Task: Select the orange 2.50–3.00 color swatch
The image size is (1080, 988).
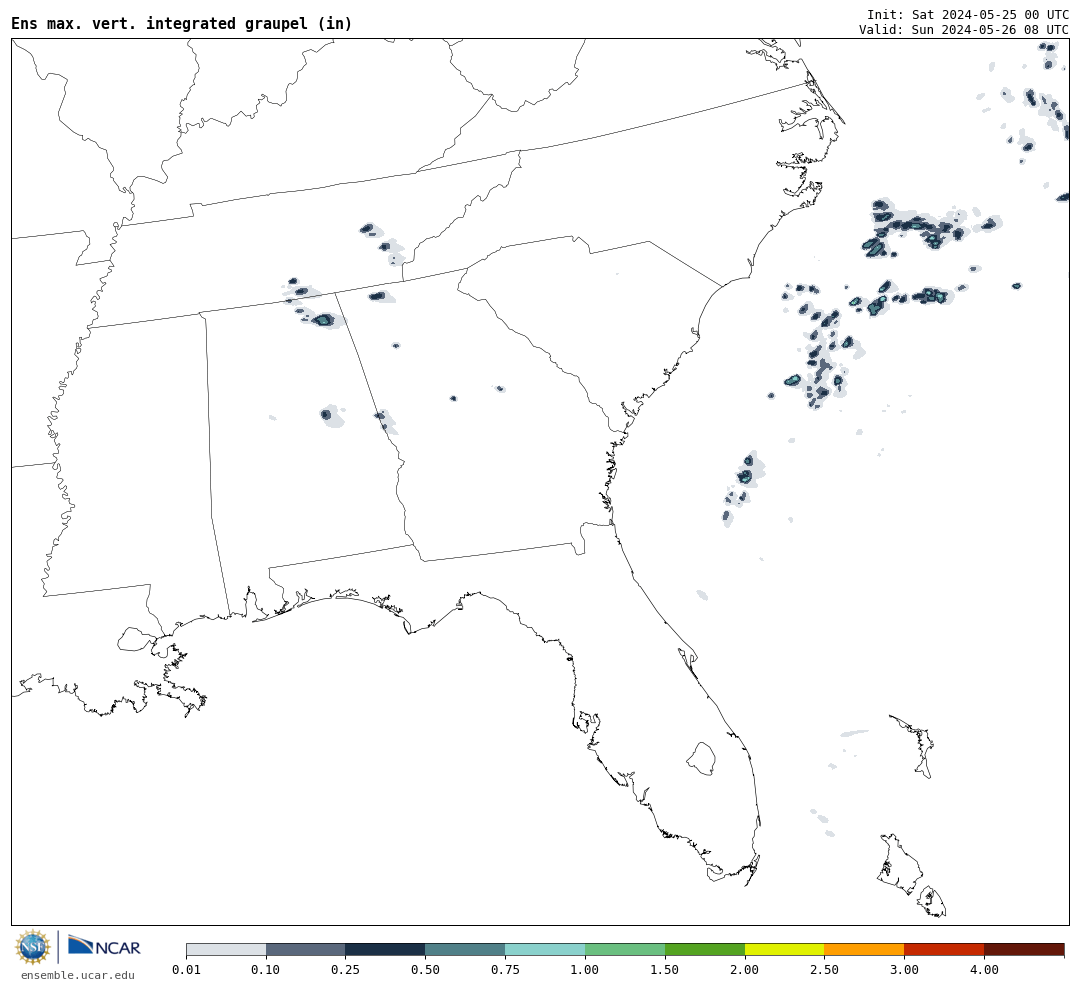Action: pos(864,950)
